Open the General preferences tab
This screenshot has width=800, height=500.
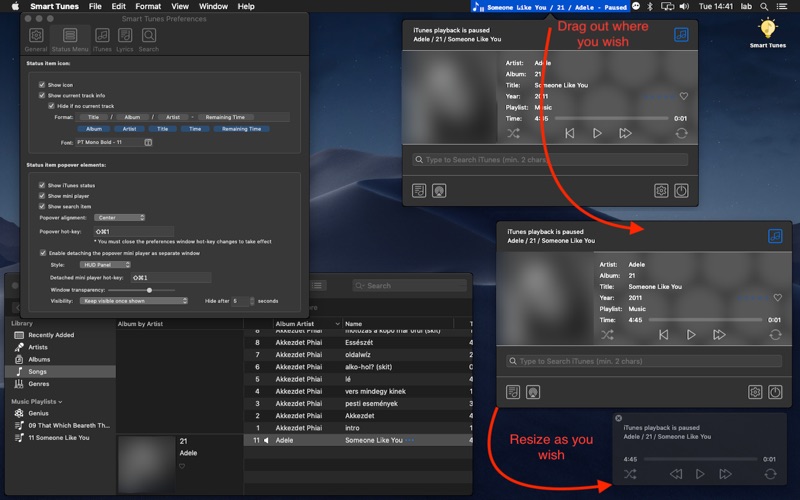tap(36, 40)
